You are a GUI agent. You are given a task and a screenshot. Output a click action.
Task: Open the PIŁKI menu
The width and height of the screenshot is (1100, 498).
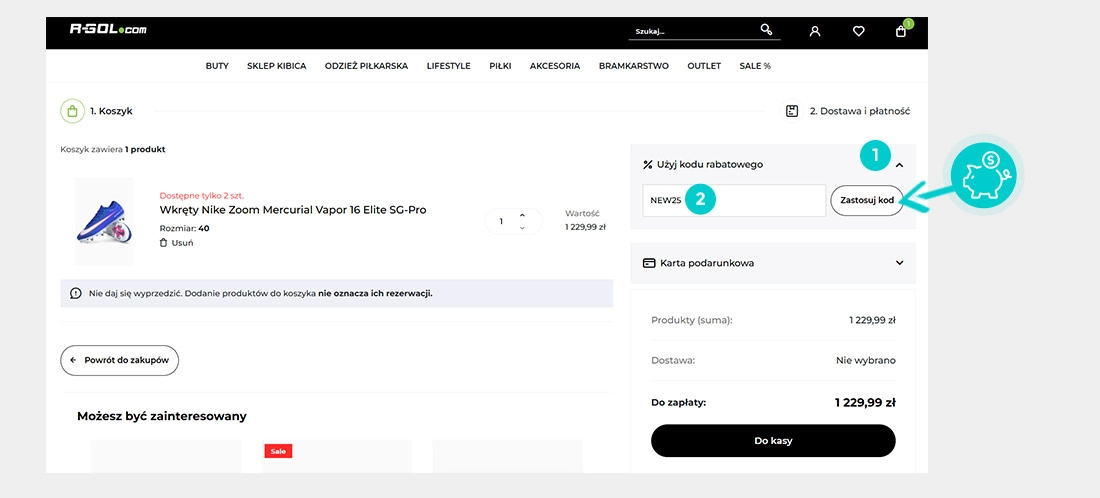(x=500, y=66)
